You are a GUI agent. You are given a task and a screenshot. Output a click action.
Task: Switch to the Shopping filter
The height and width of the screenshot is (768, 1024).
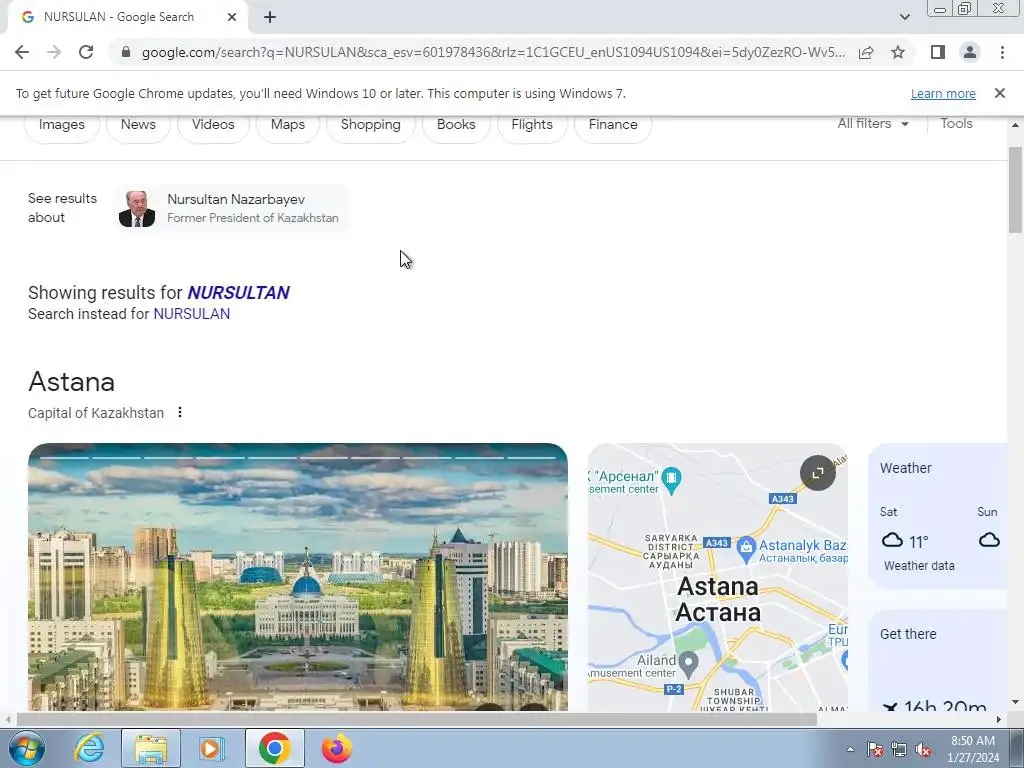370,124
